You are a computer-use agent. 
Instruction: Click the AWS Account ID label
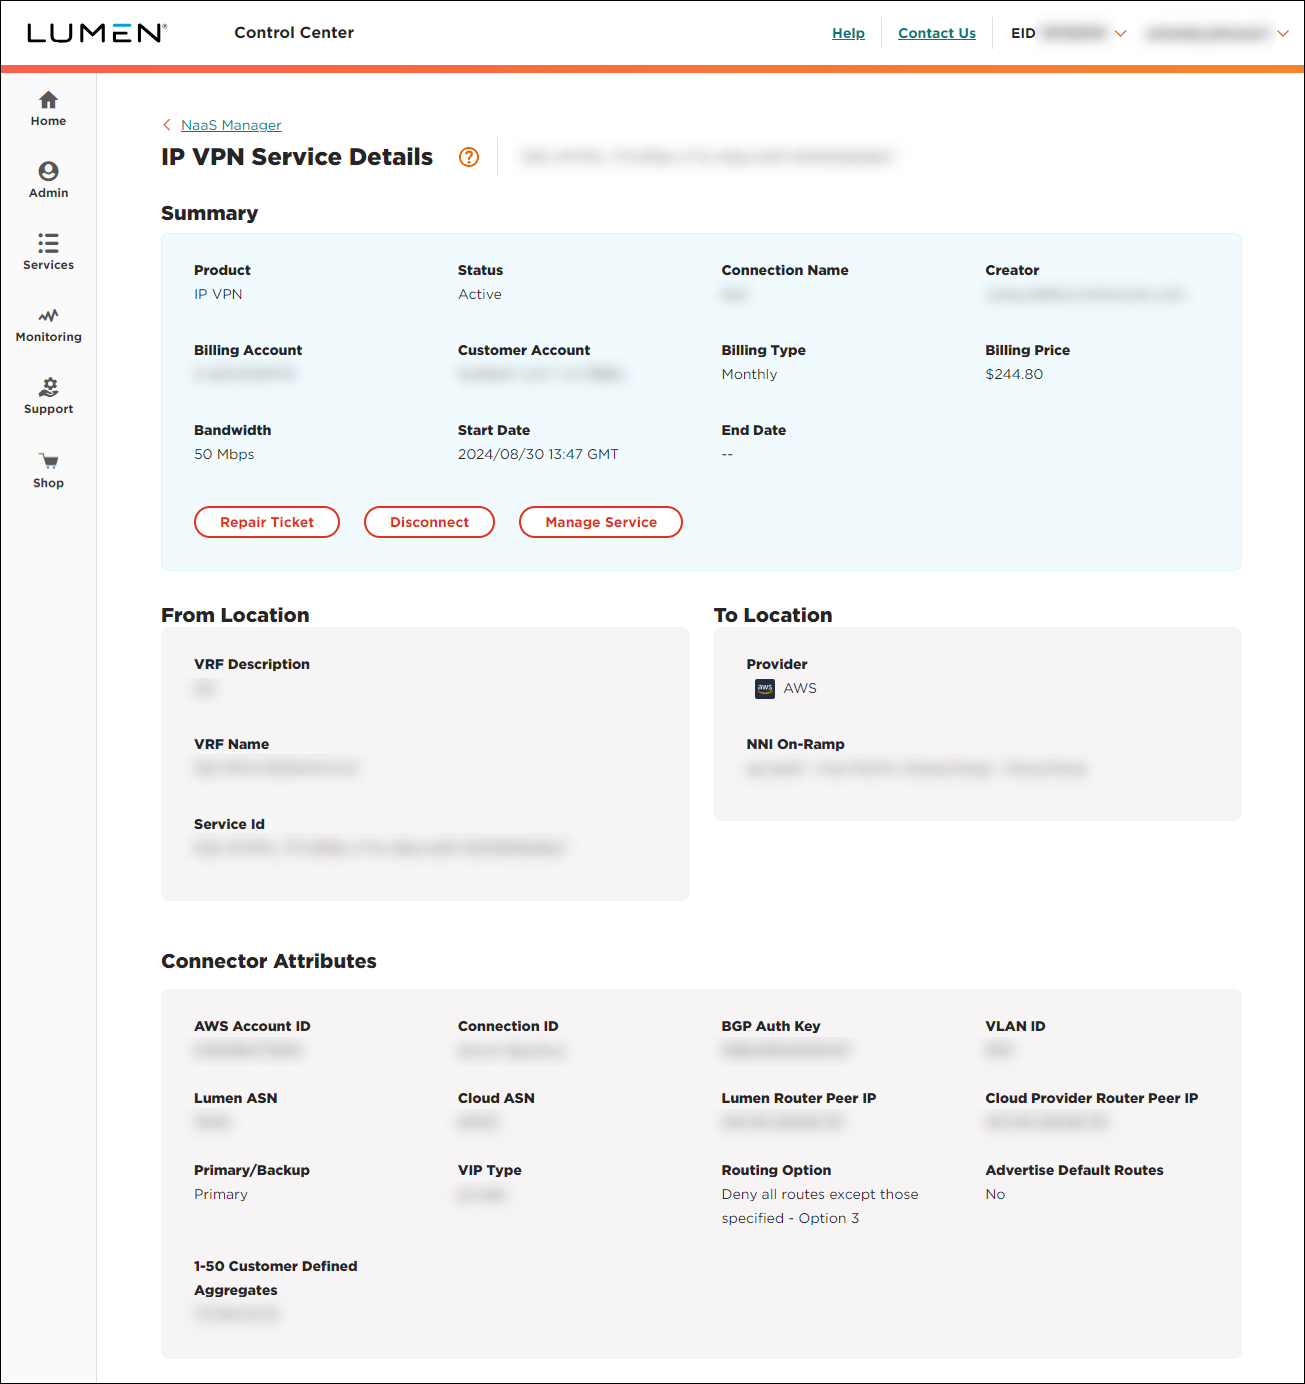(x=252, y=1026)
